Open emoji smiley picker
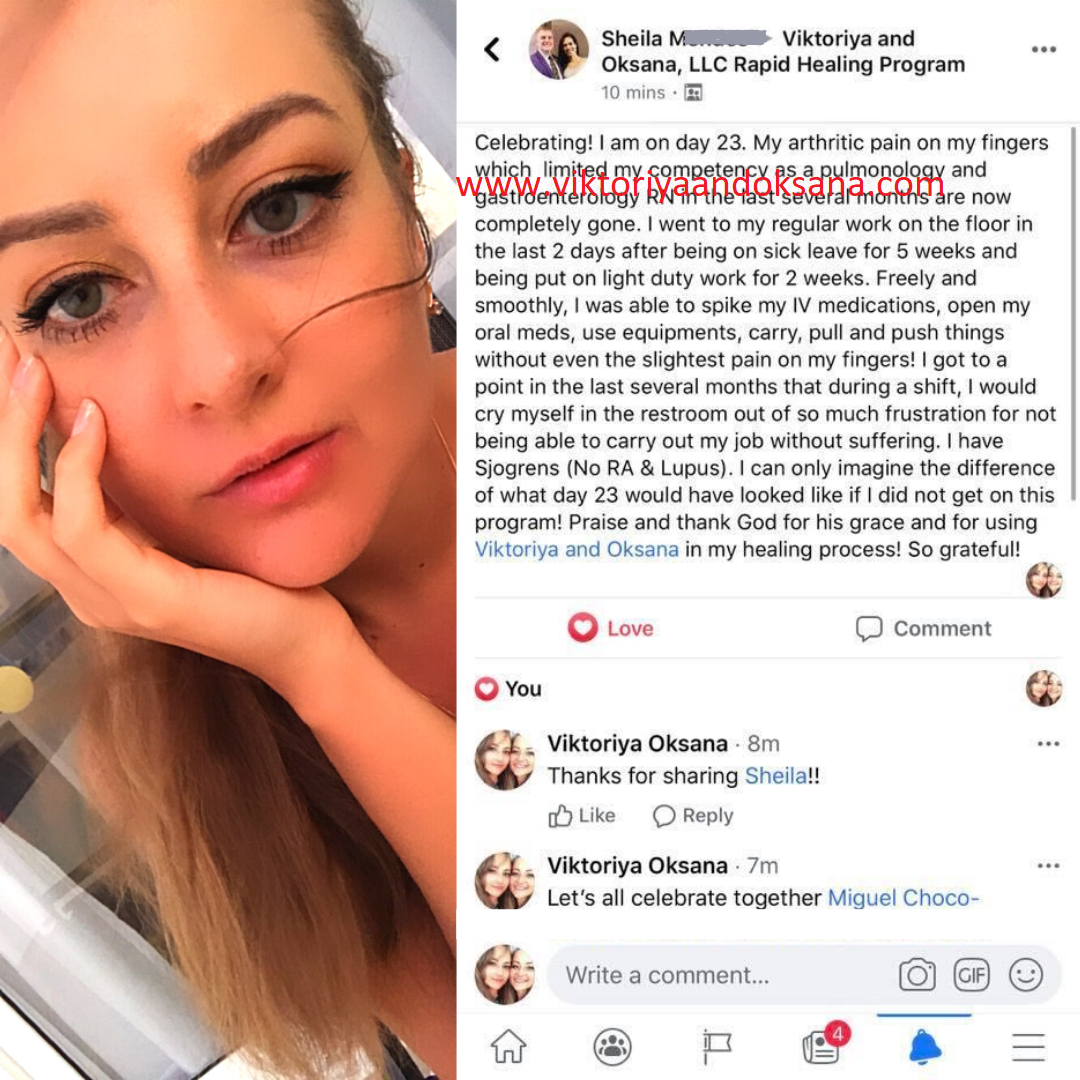The width and height of the screenshot is (1080, 1080). point(1026,975)
